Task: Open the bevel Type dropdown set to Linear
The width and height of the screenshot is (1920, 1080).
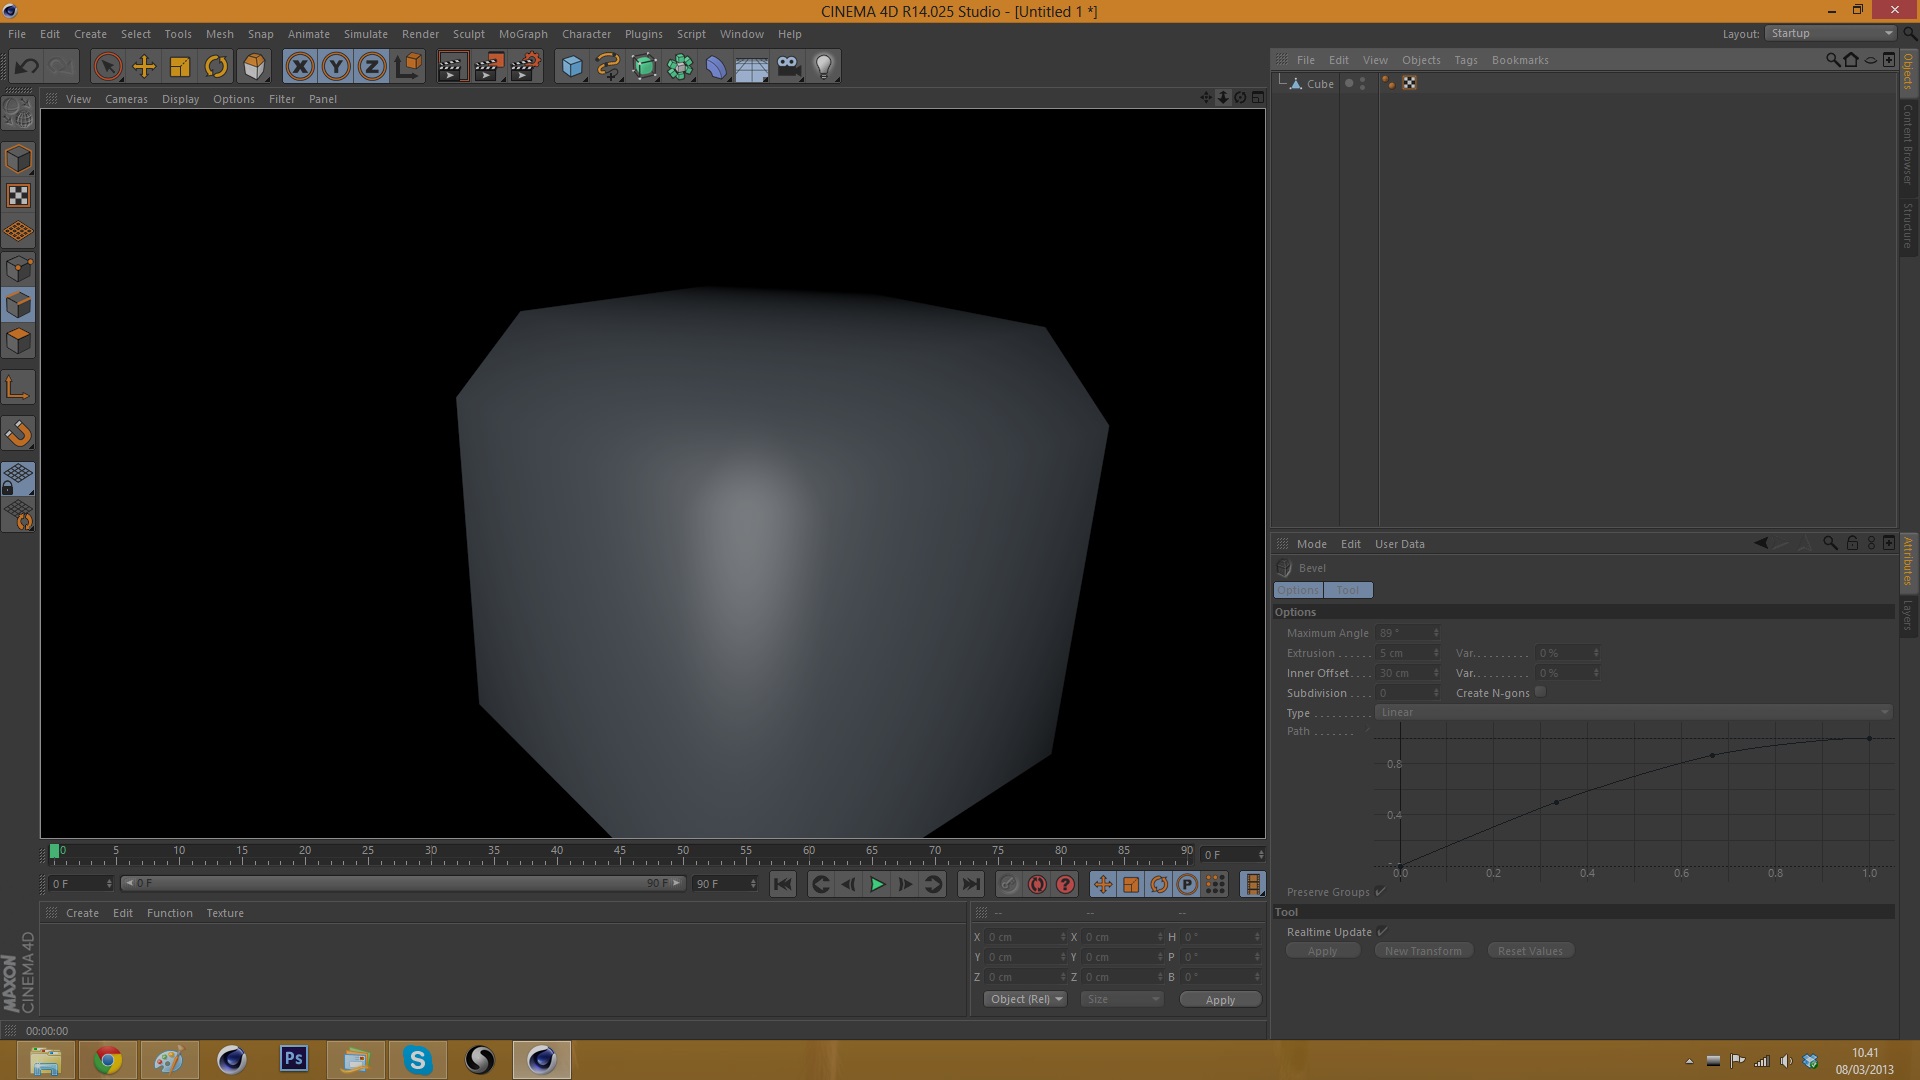Action: [x=1633, y=712]
